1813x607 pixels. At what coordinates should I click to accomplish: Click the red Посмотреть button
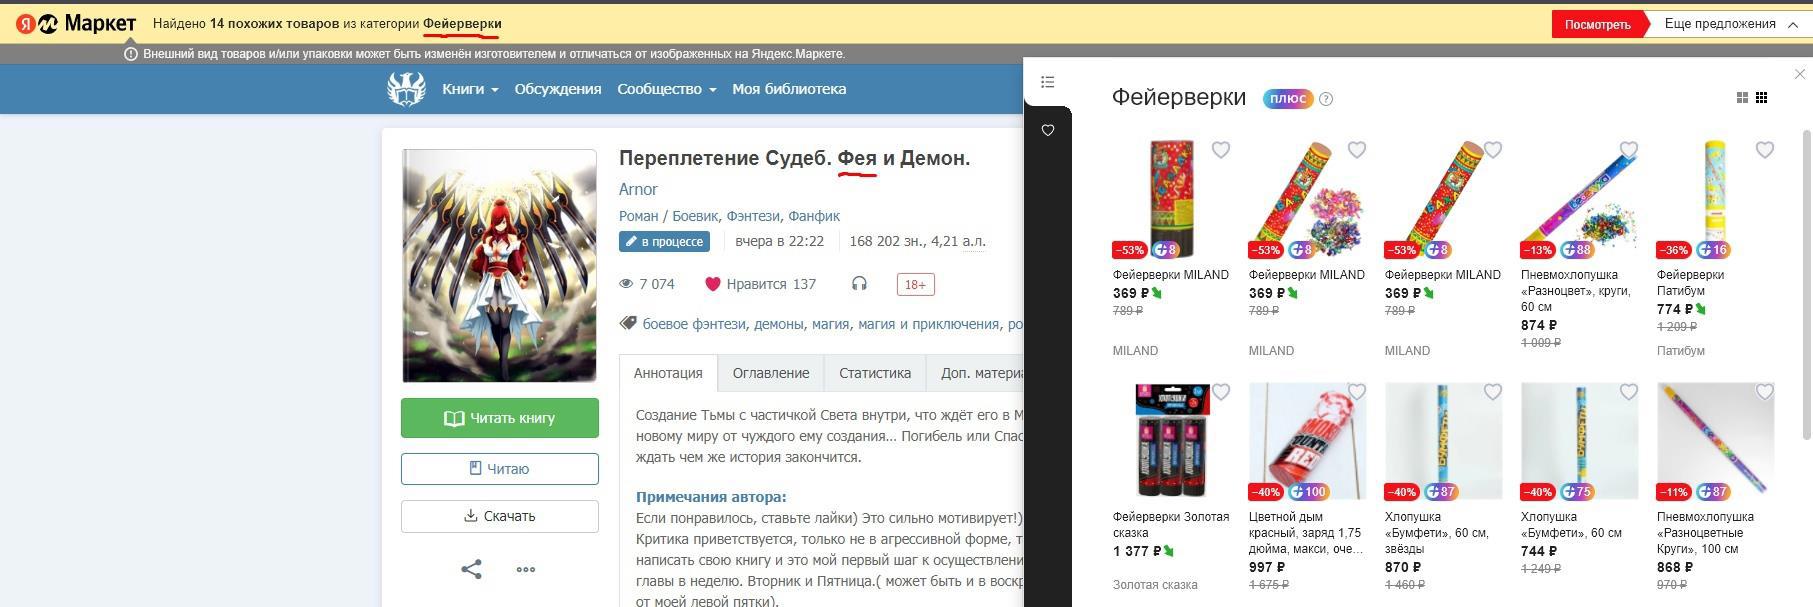coord(1598,24)
